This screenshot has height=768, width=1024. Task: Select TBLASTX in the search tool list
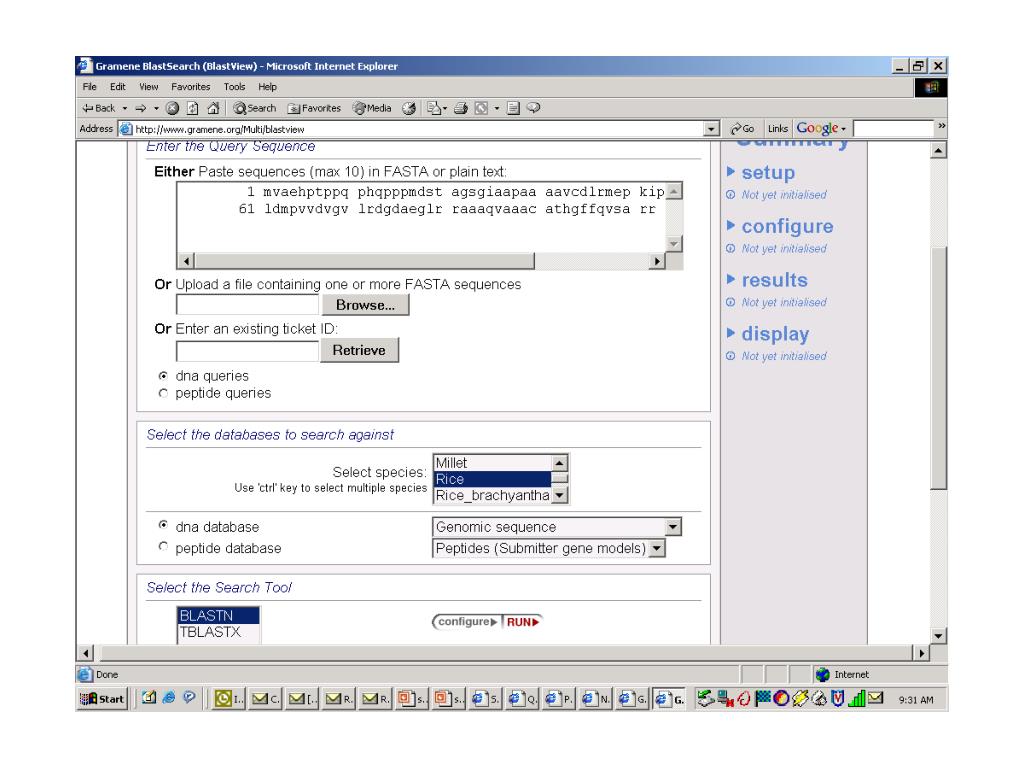218,632
